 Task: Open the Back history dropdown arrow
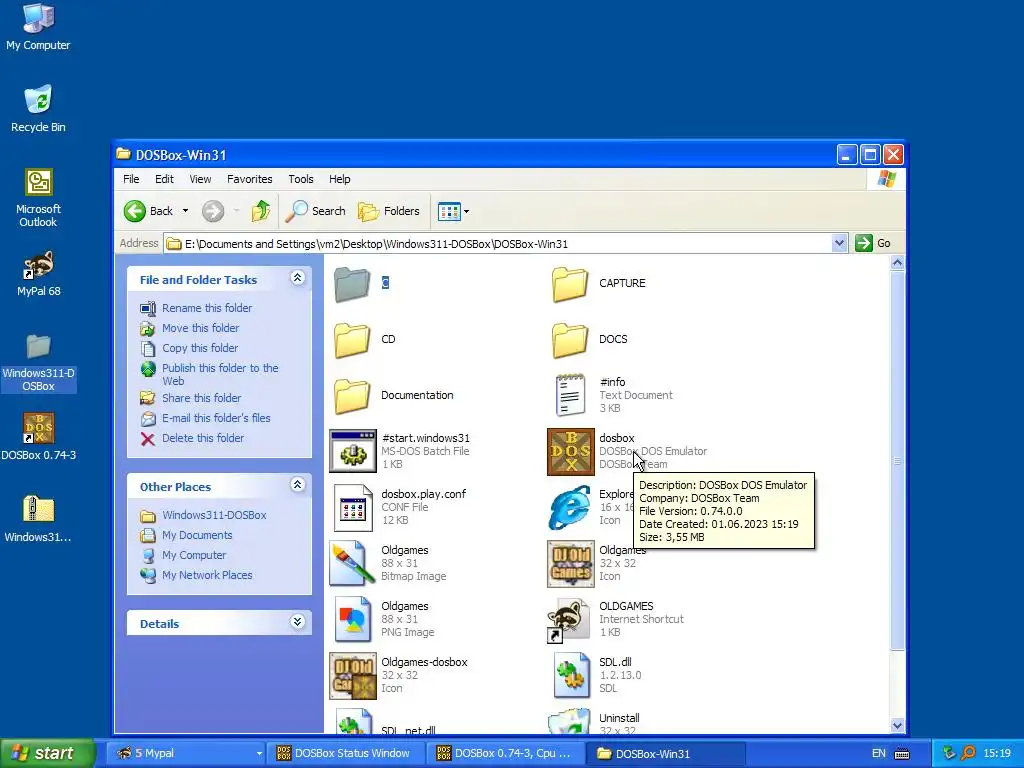185,211
